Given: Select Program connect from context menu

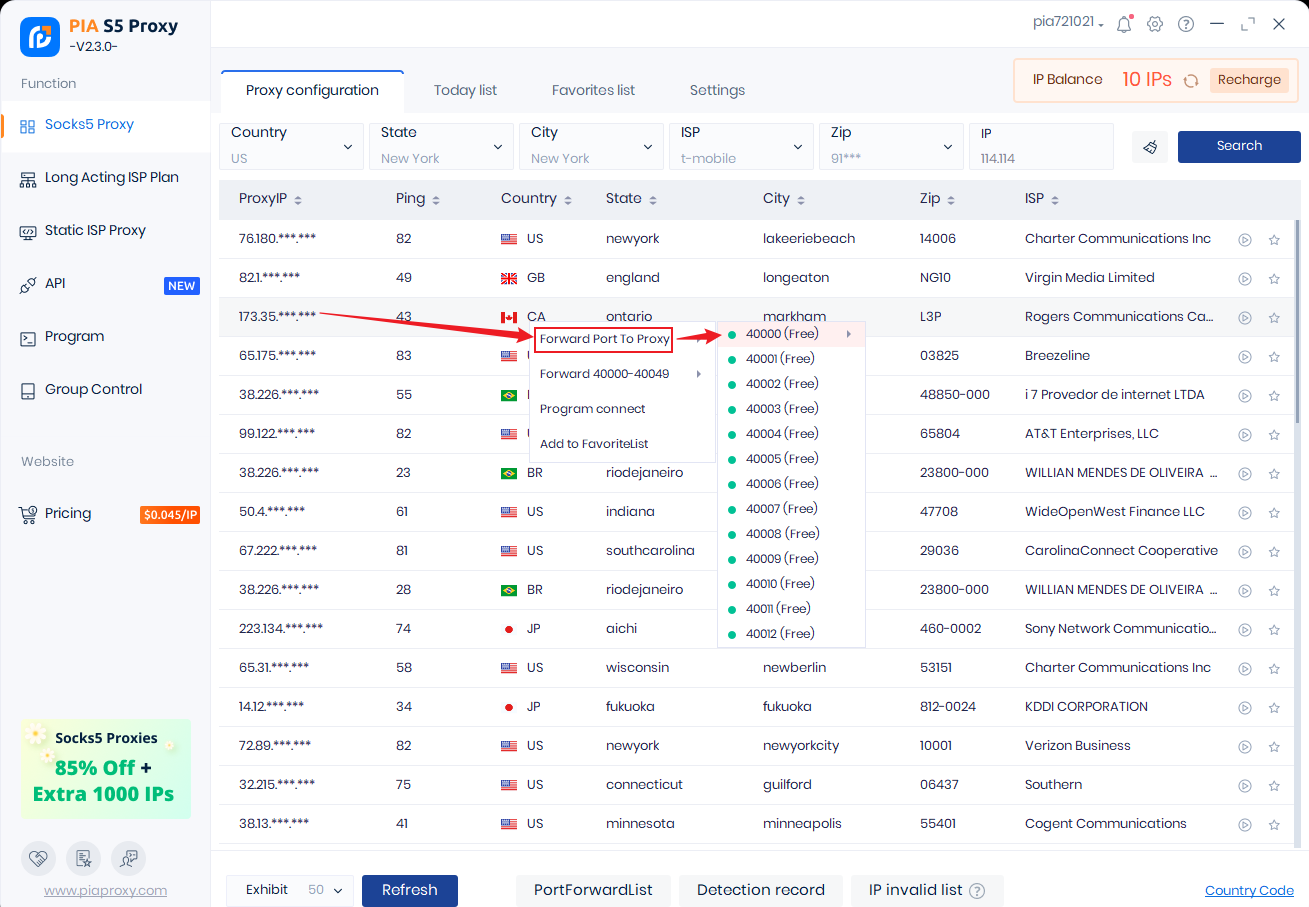Looking at the screenshot, I should coord(592,409).
